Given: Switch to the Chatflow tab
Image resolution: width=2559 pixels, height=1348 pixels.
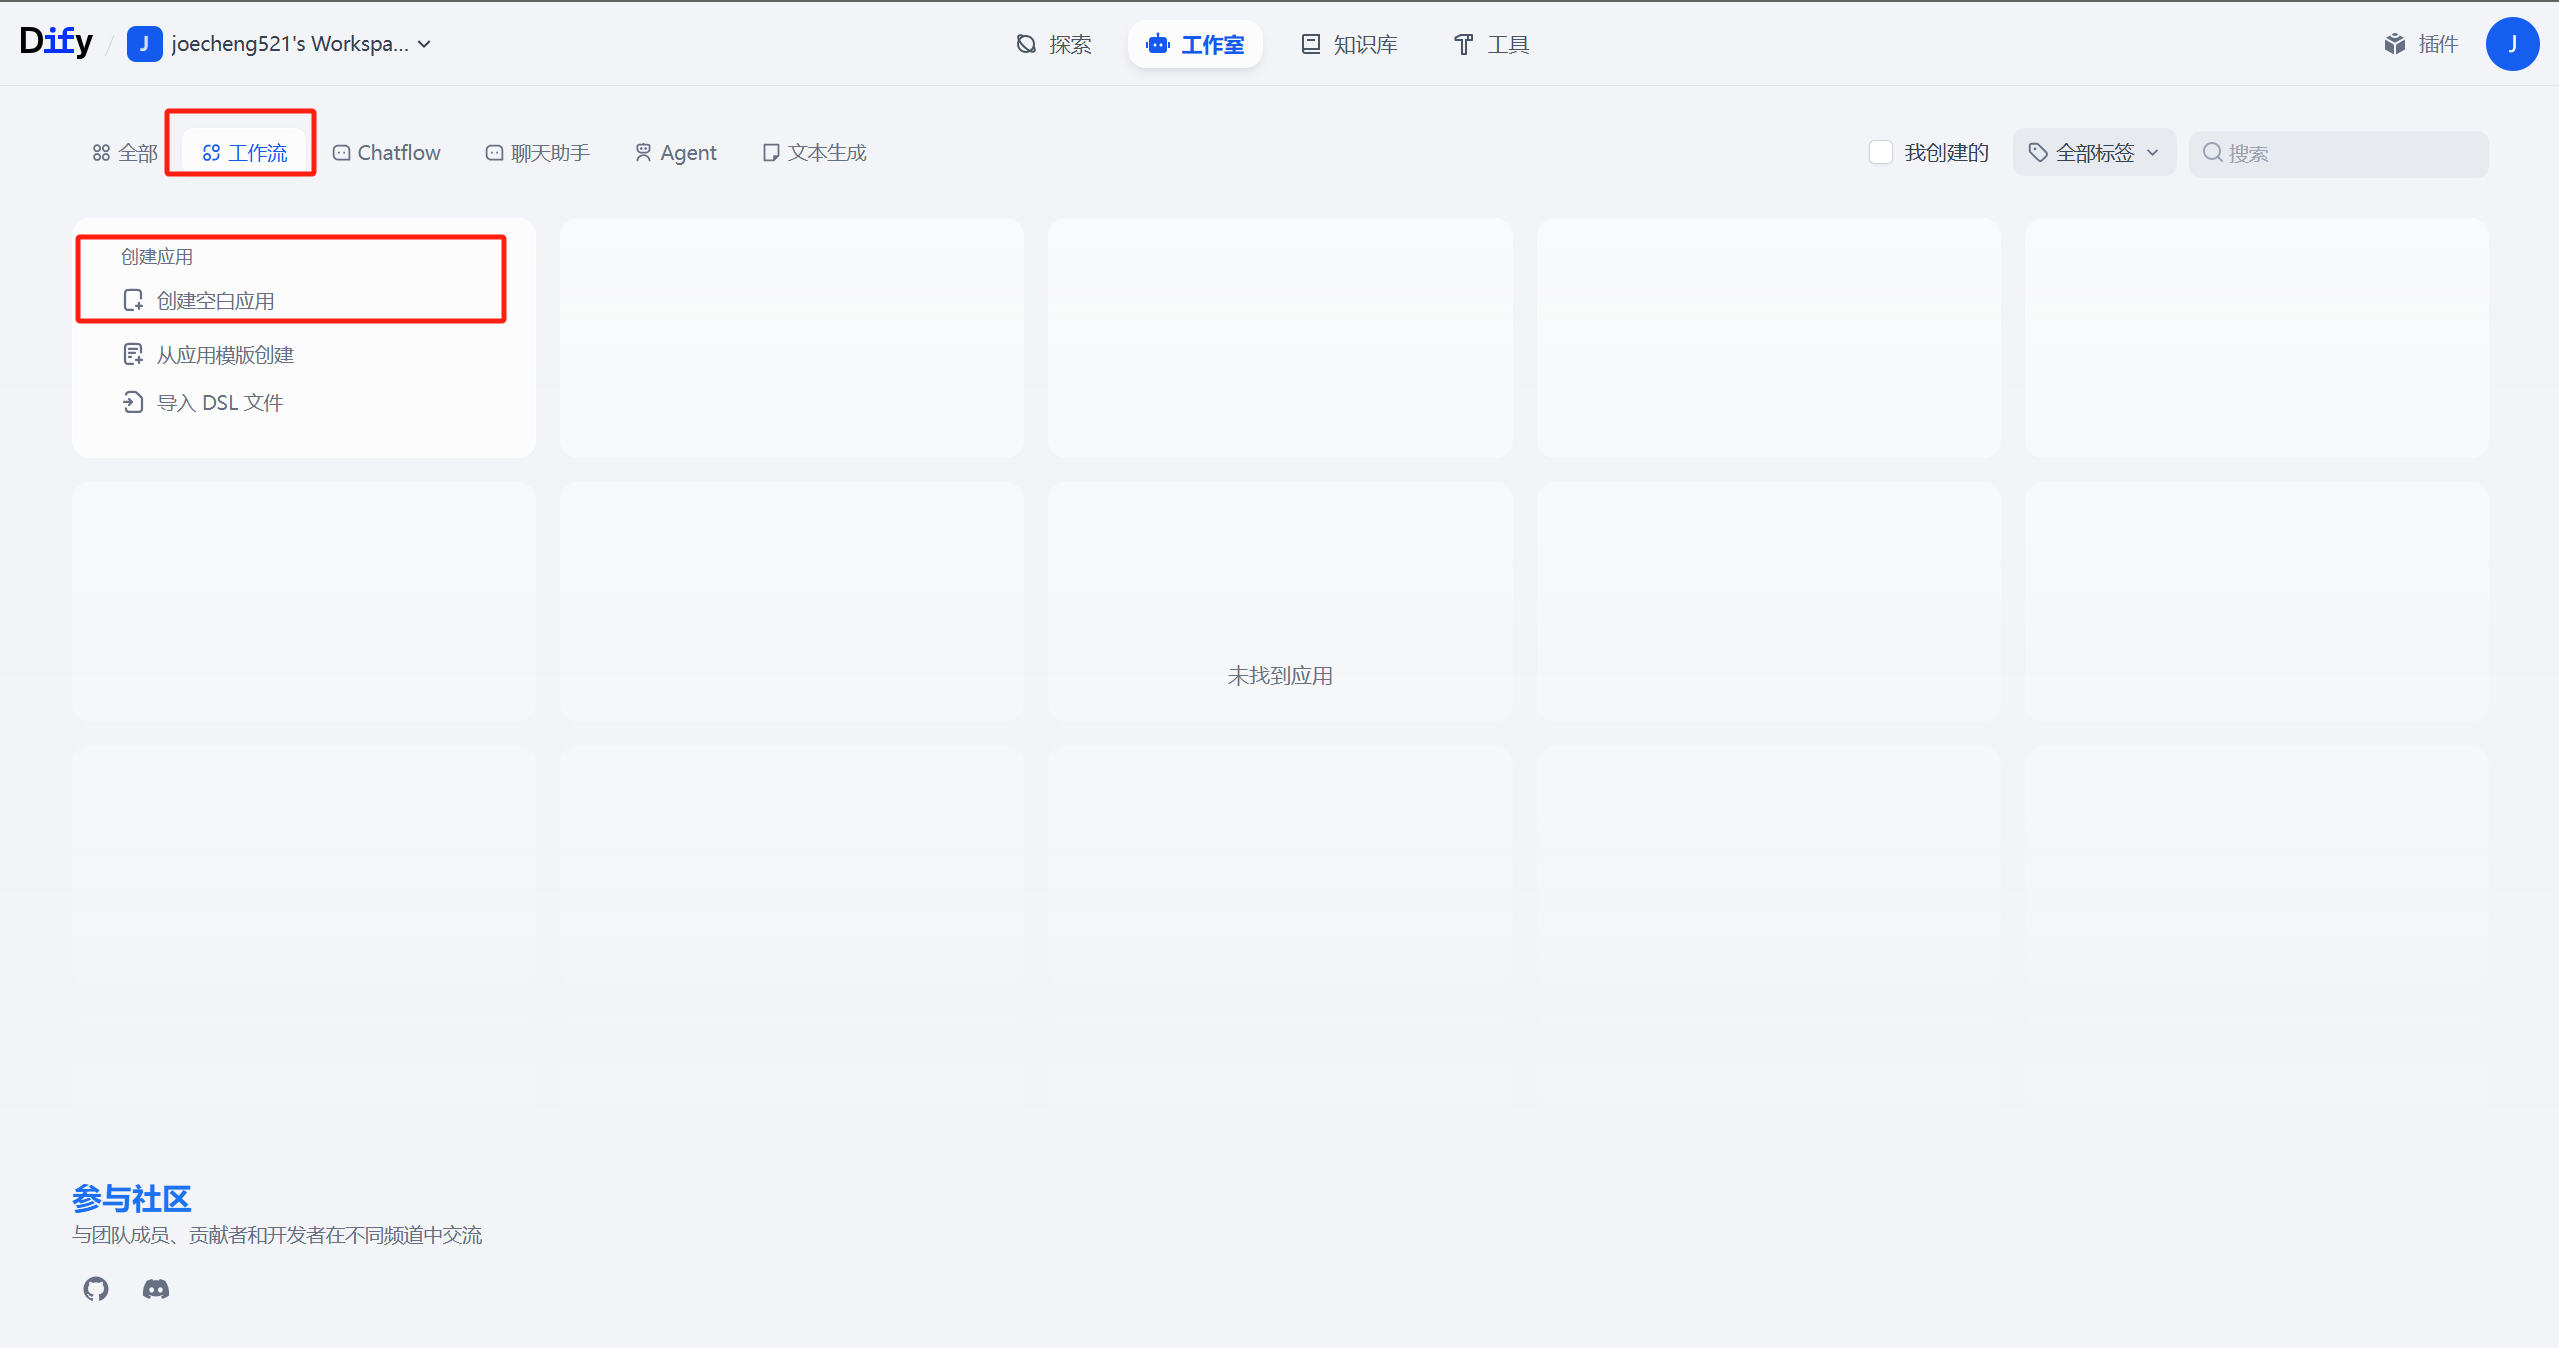Looking at the screenshot, I should pyautogui.click(x=387, y=153).
